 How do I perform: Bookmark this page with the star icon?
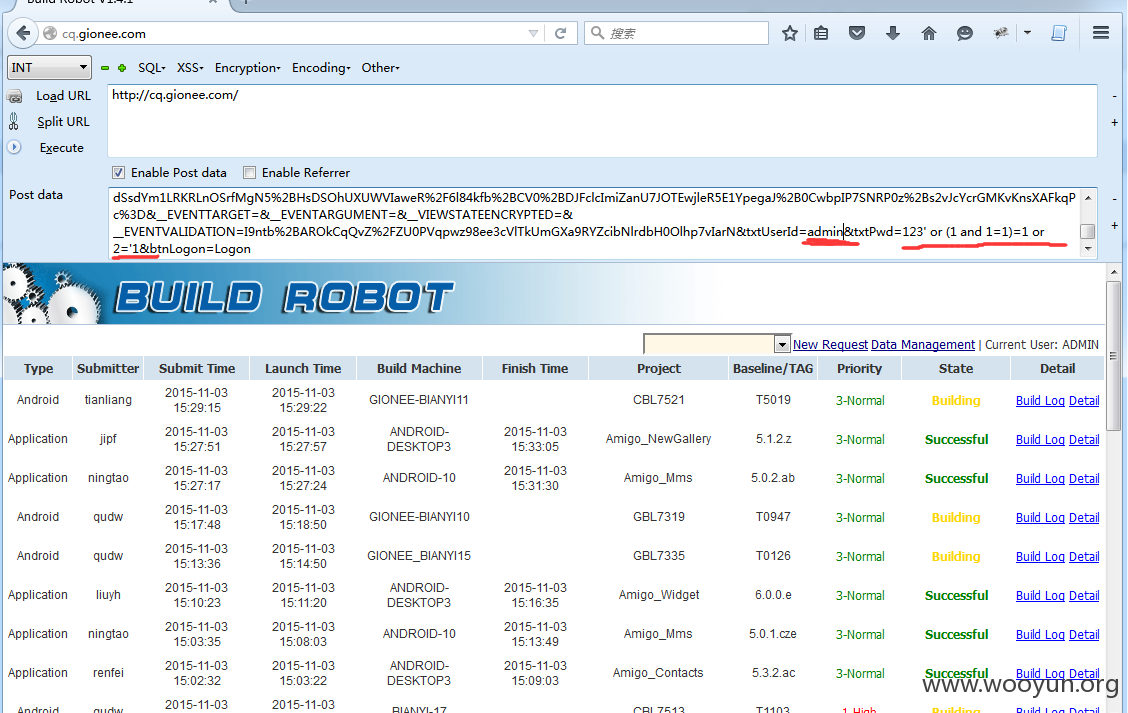790,33
